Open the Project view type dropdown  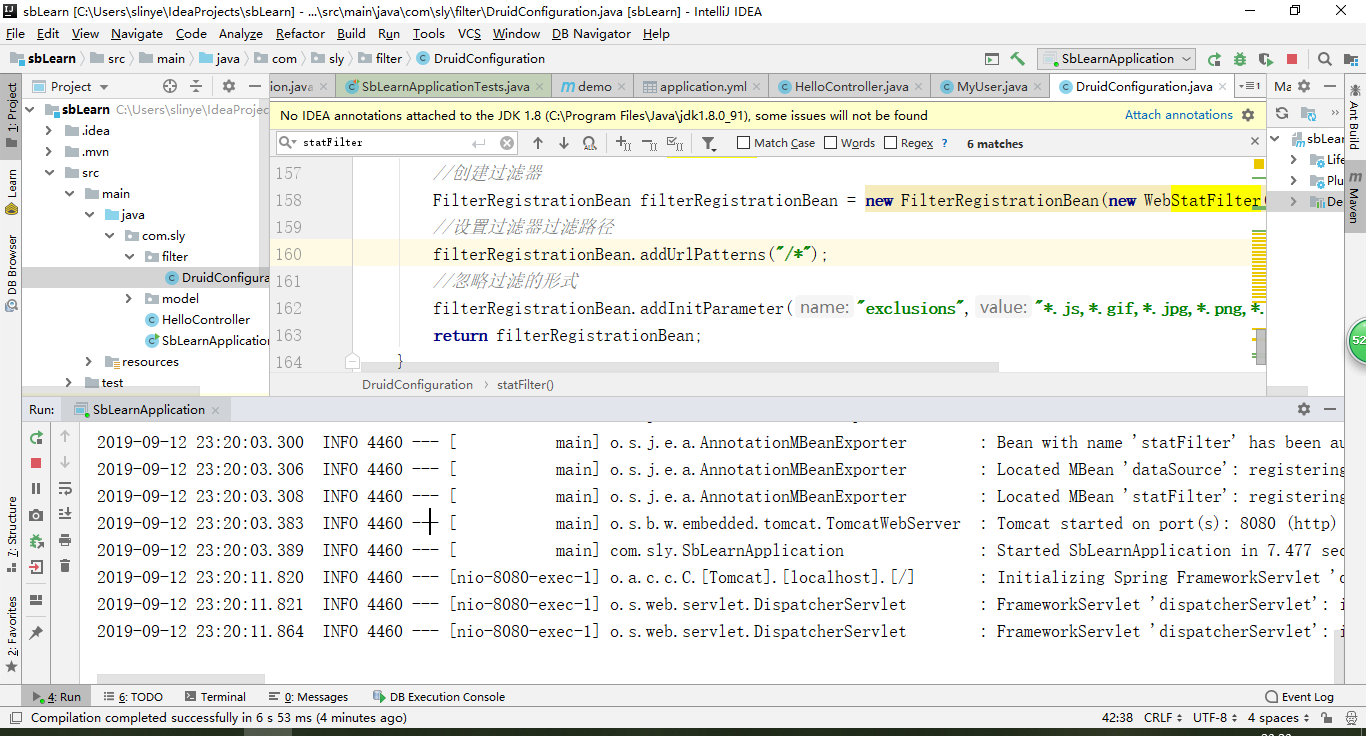coord(72,87)
